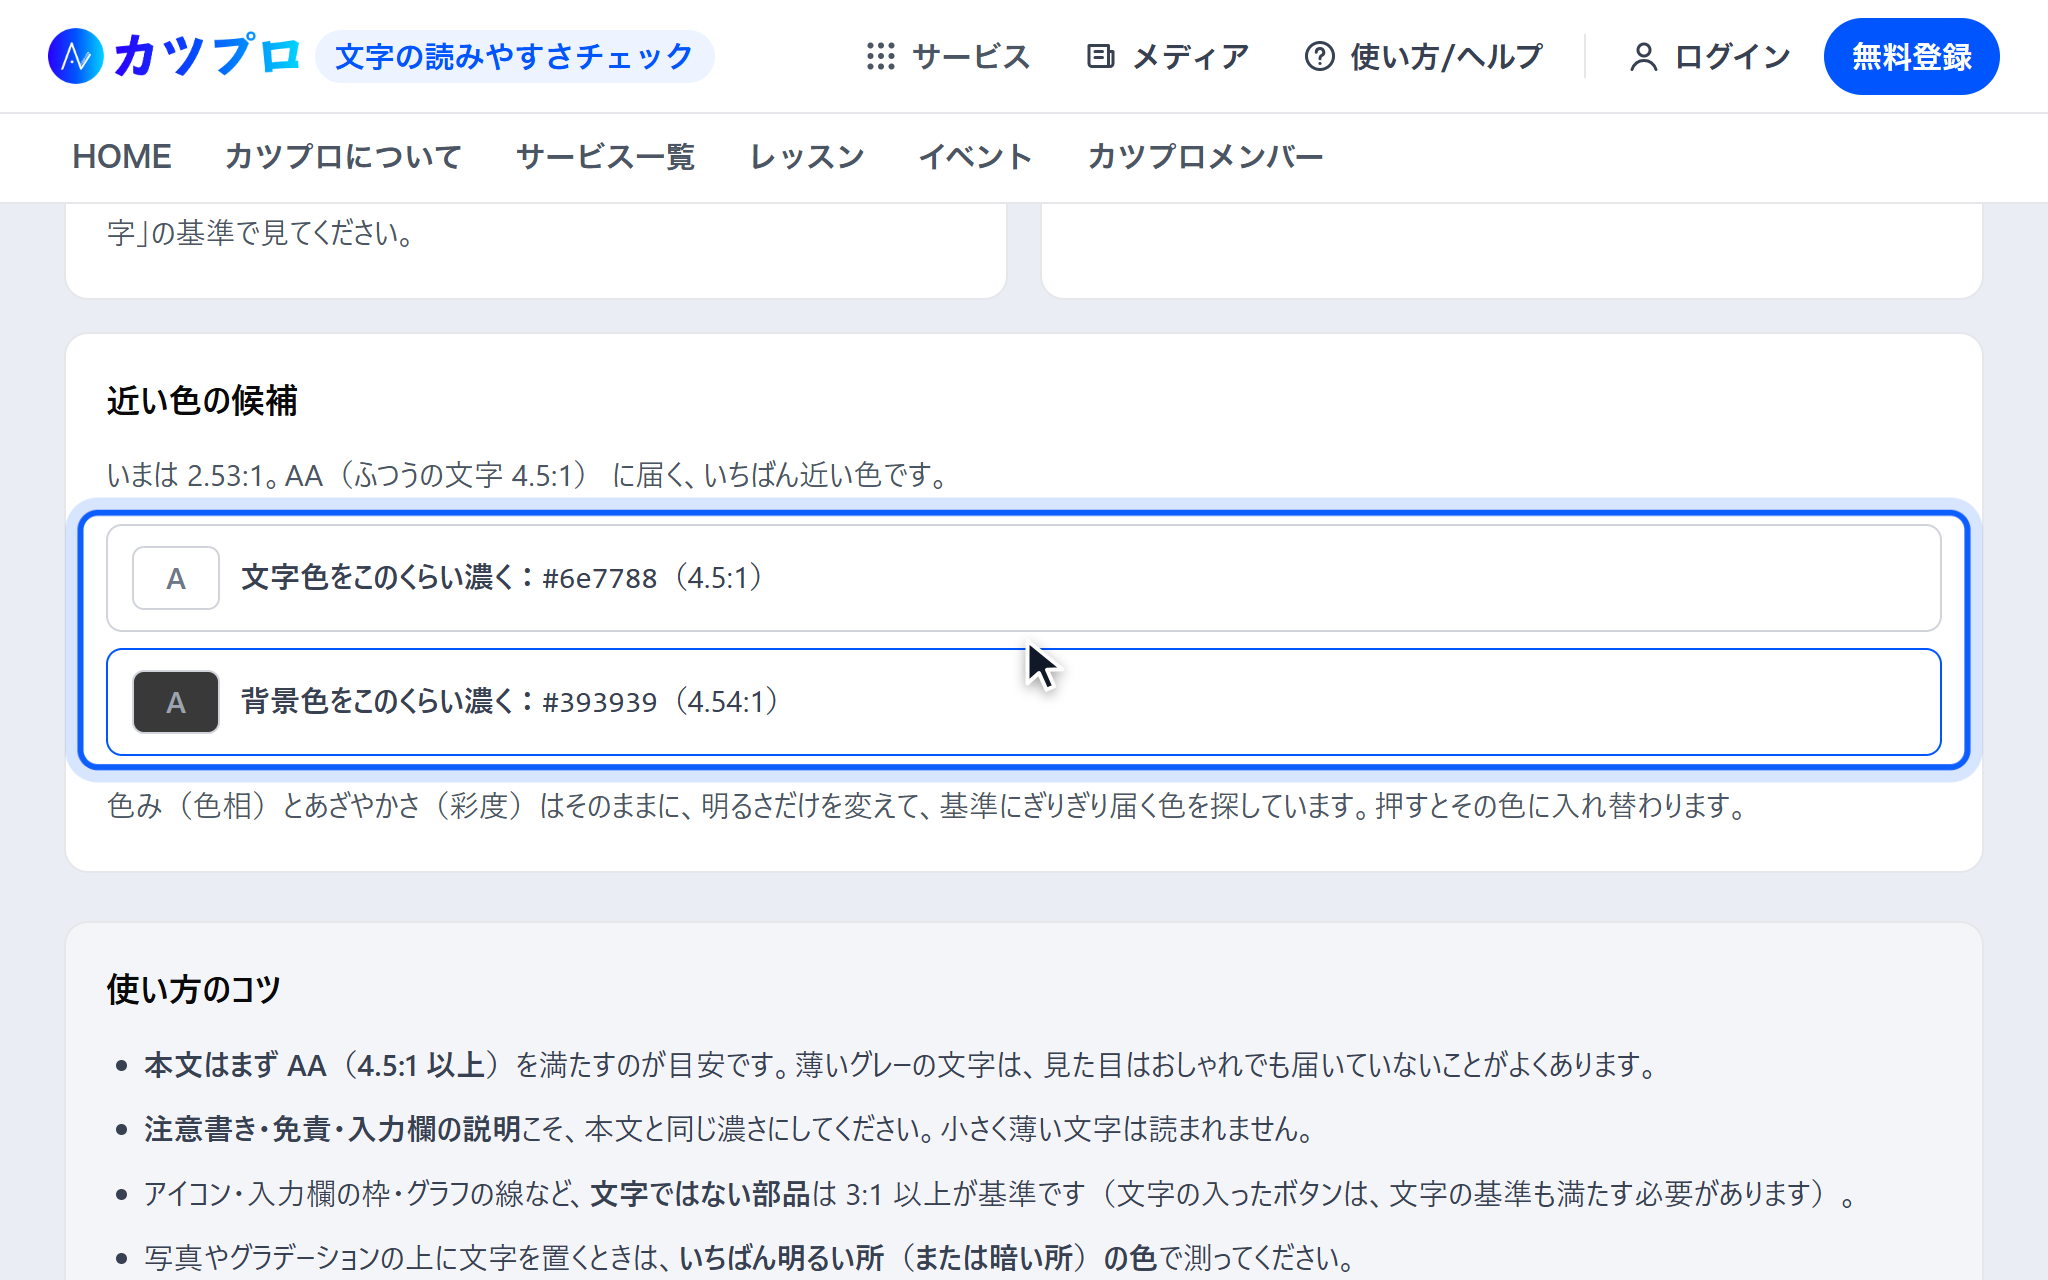This screenshot has width=2048, height=1280.
Task: Click the help question-mark icon
Action: coord(1319,57)
